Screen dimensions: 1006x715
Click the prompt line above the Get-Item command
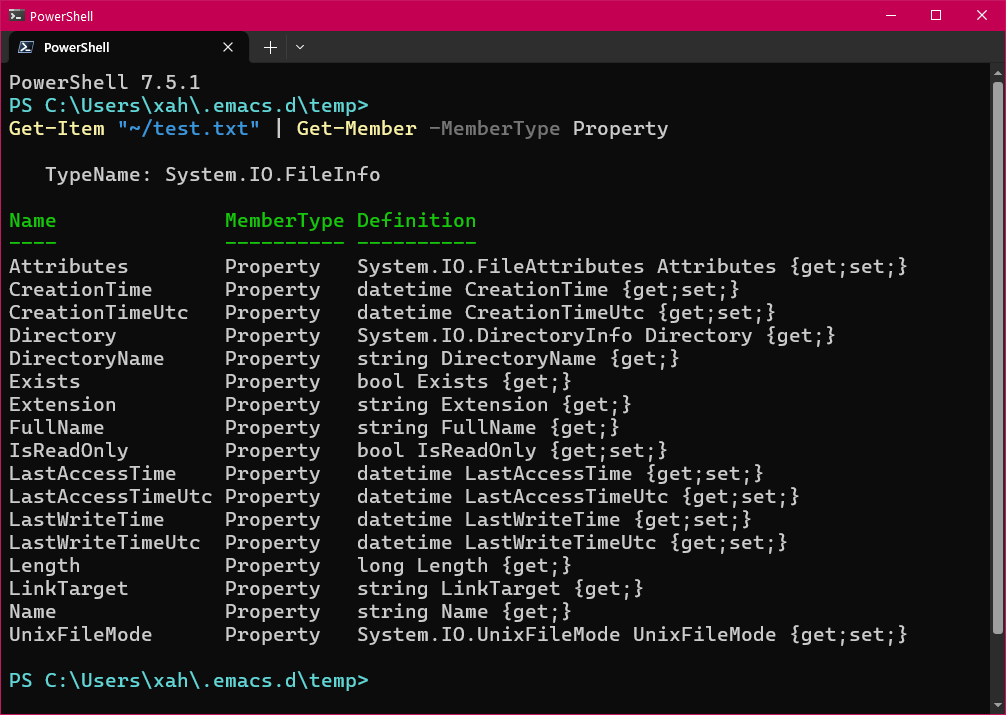(x=189, y=105)
